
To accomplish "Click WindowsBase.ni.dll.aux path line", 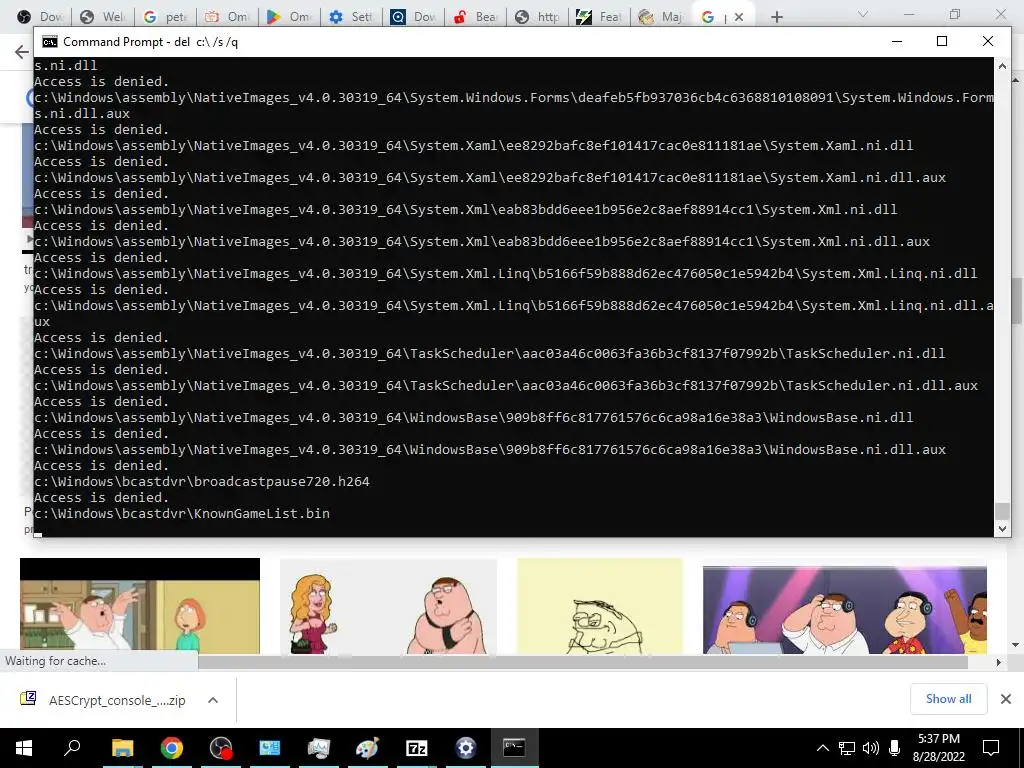I will tap(490, 449).
